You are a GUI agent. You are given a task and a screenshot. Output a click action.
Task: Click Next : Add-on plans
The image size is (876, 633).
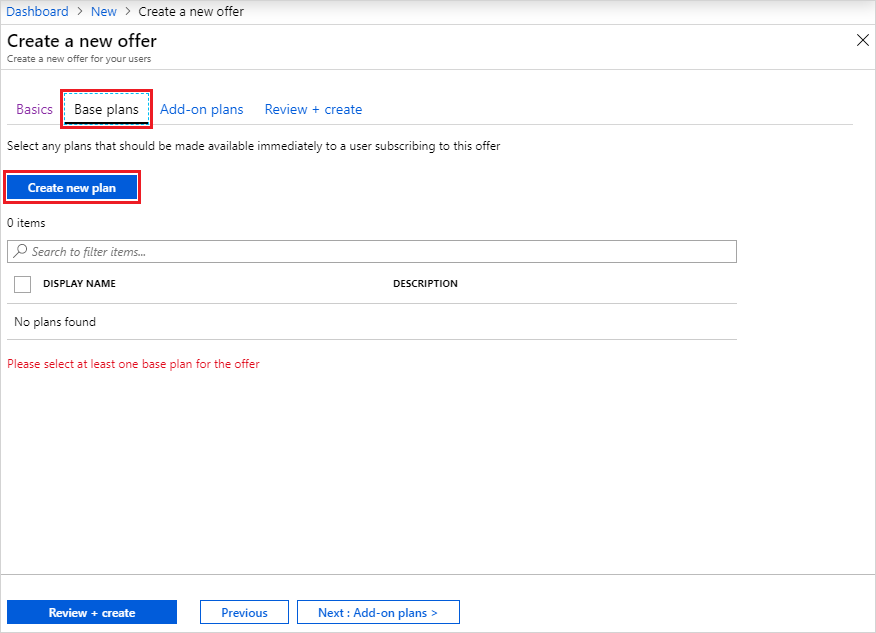coord(378,611)
